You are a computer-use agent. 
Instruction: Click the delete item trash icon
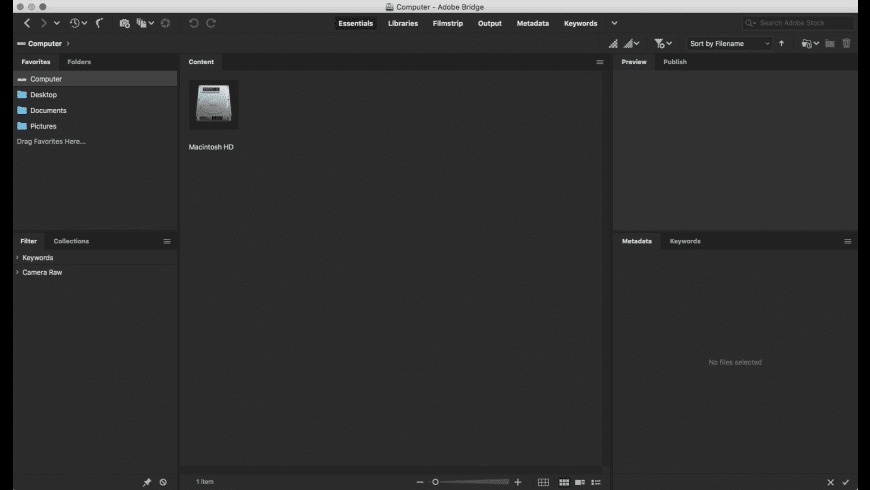click(x=846, y=43)
